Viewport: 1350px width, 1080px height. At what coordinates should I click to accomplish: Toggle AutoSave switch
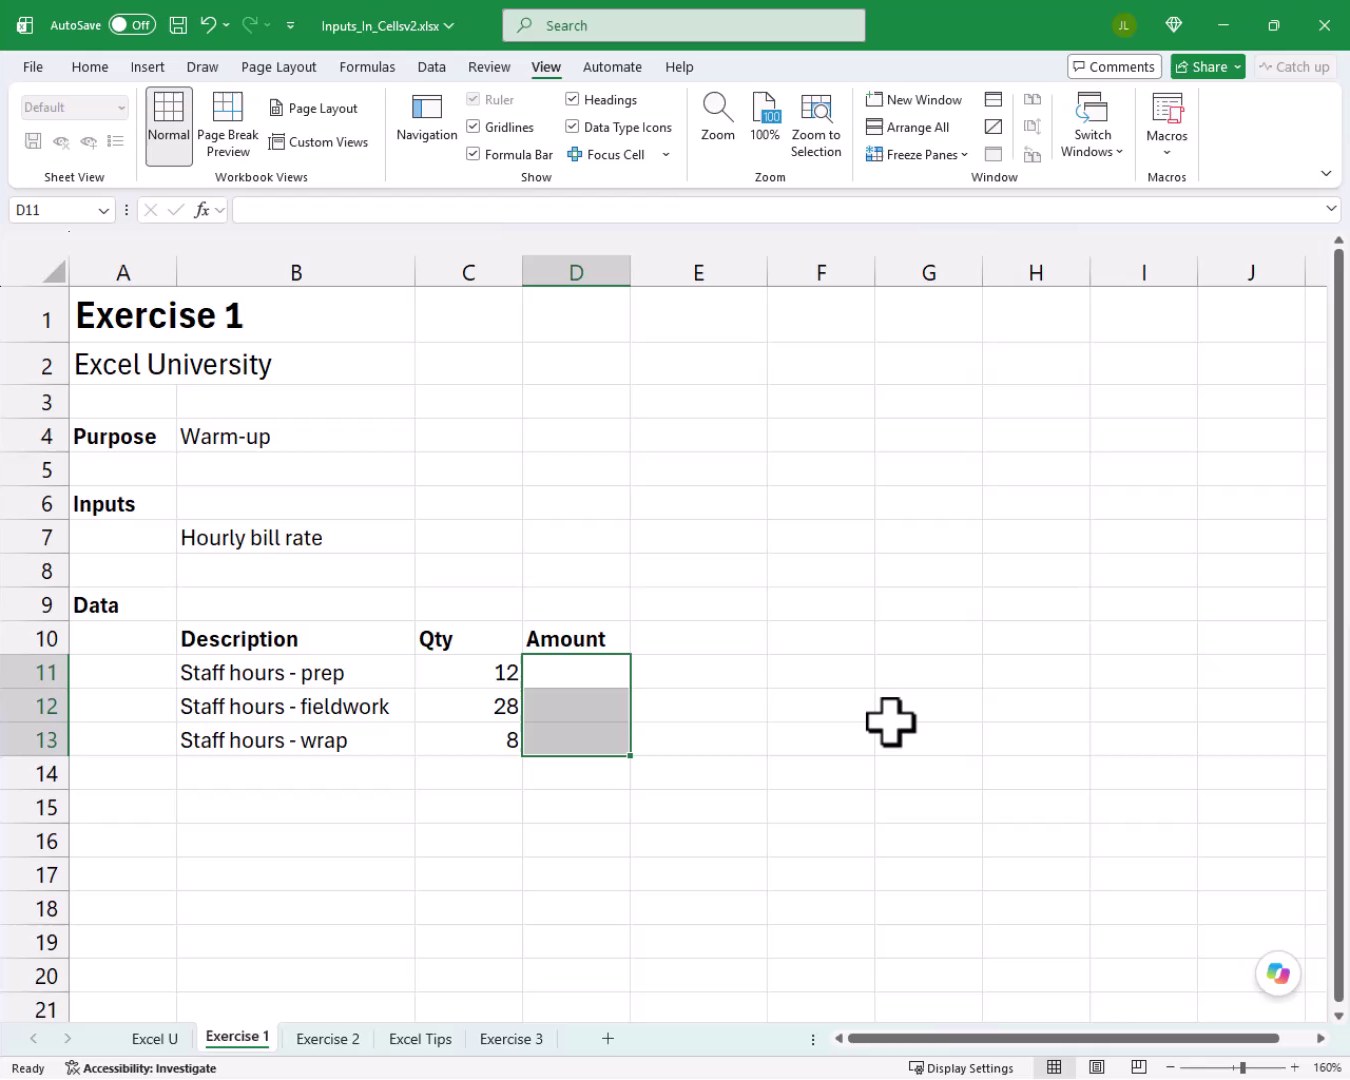click(x=132, y=25)
